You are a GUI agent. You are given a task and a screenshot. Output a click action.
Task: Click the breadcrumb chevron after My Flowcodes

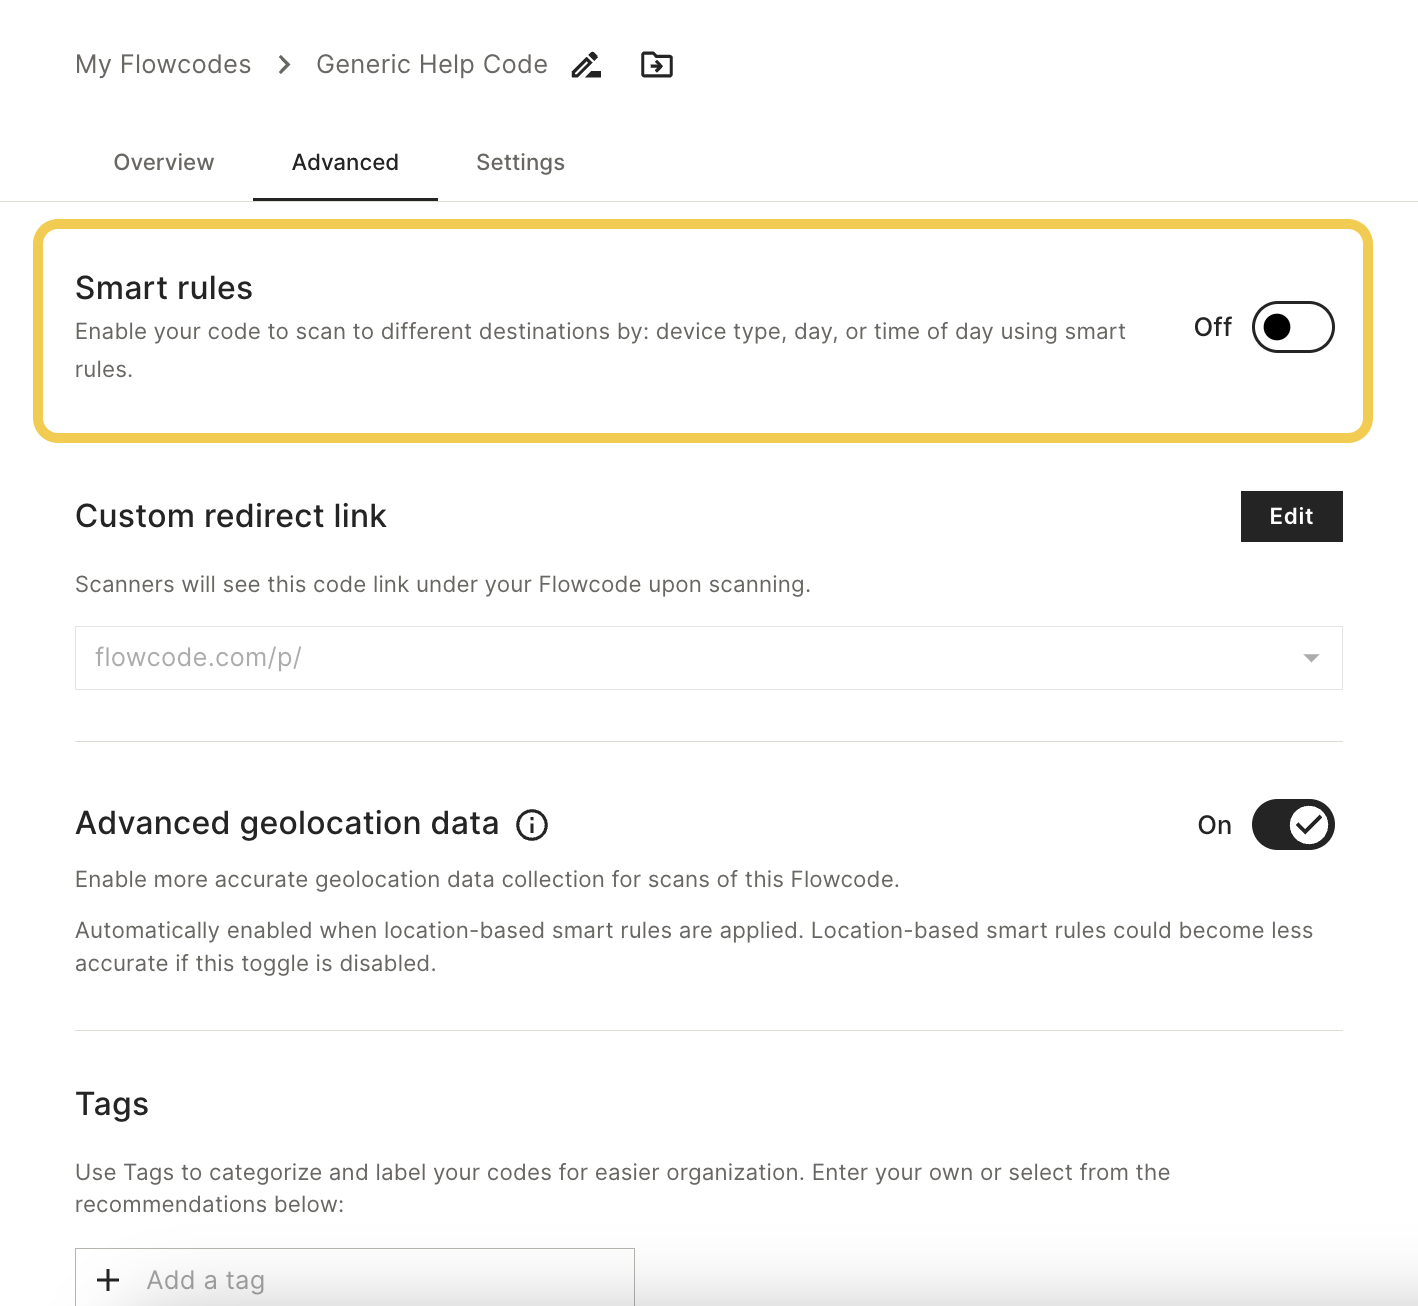pos(285,65)
